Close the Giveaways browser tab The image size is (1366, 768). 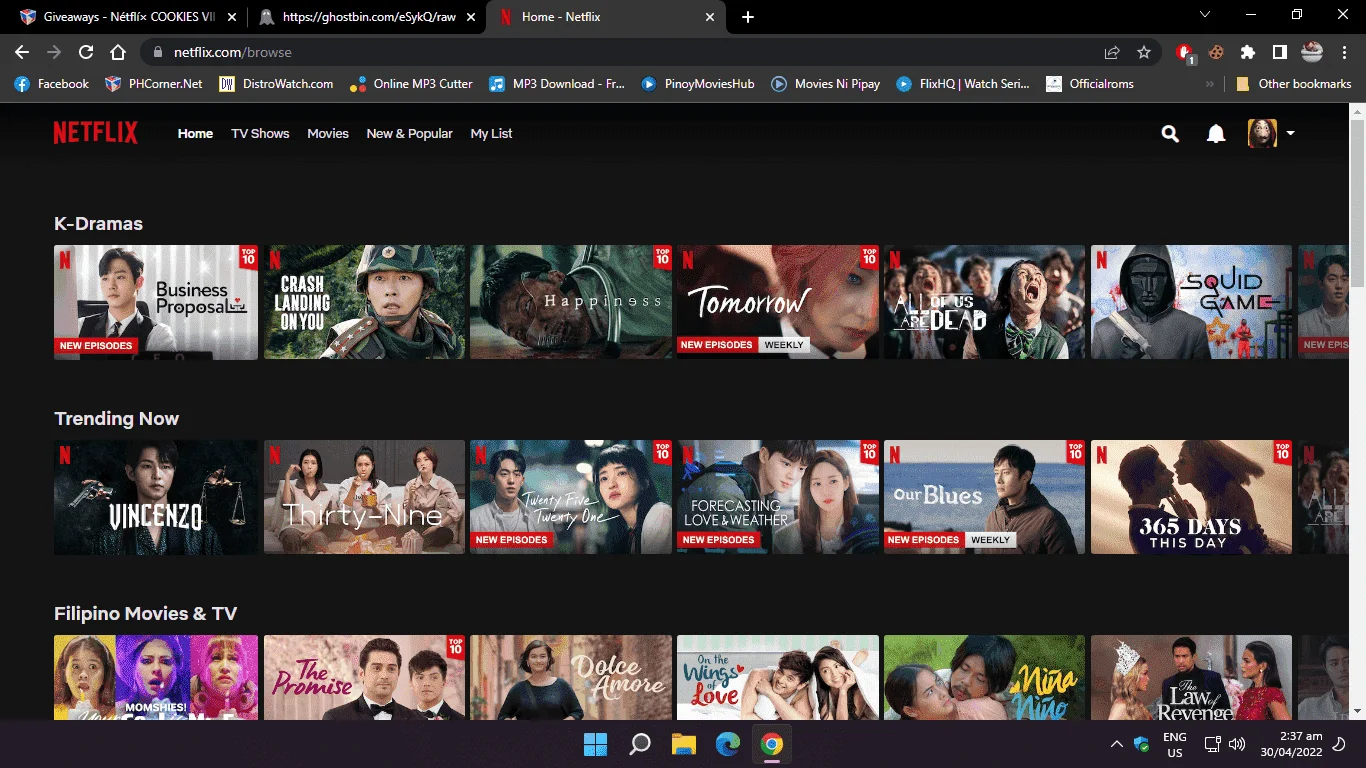[x=230, y=17]
